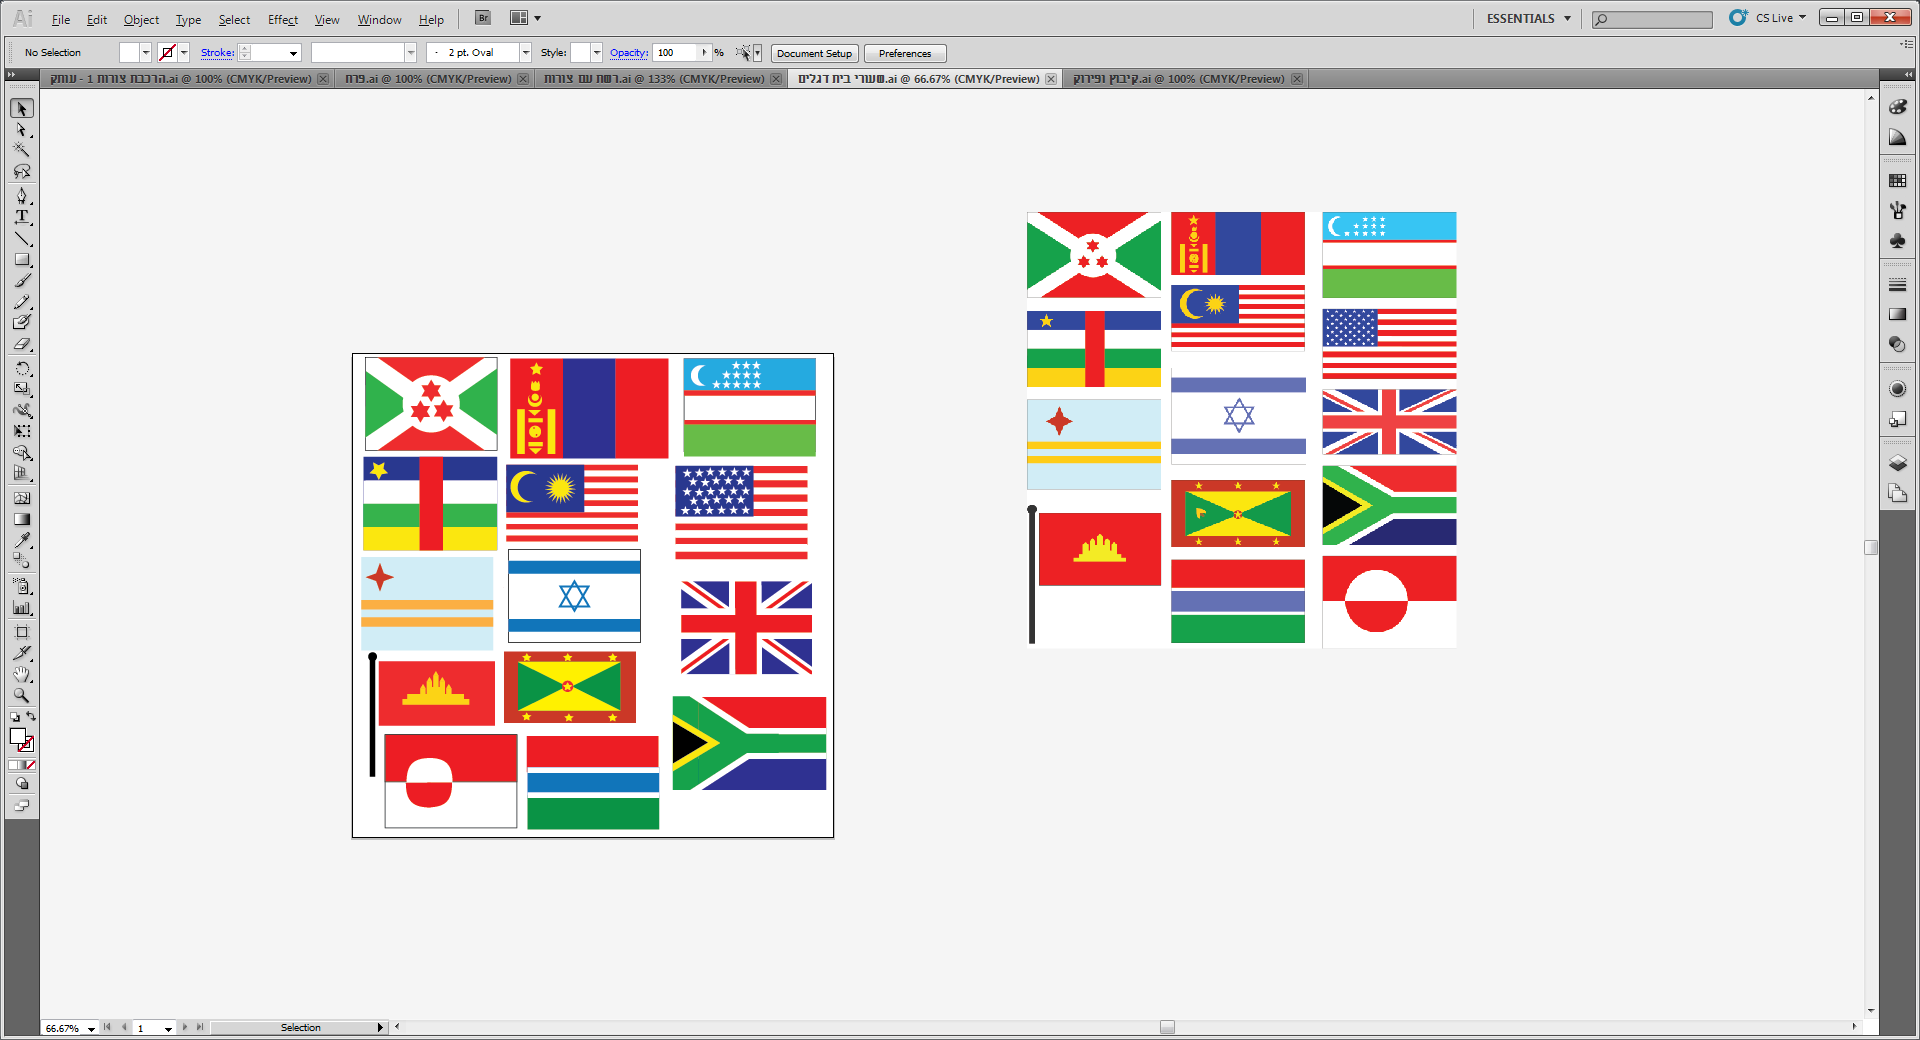Viewport: 1920px width, 1040px height.
Task: Open the Color panel icon
Action: point(1897,107)
